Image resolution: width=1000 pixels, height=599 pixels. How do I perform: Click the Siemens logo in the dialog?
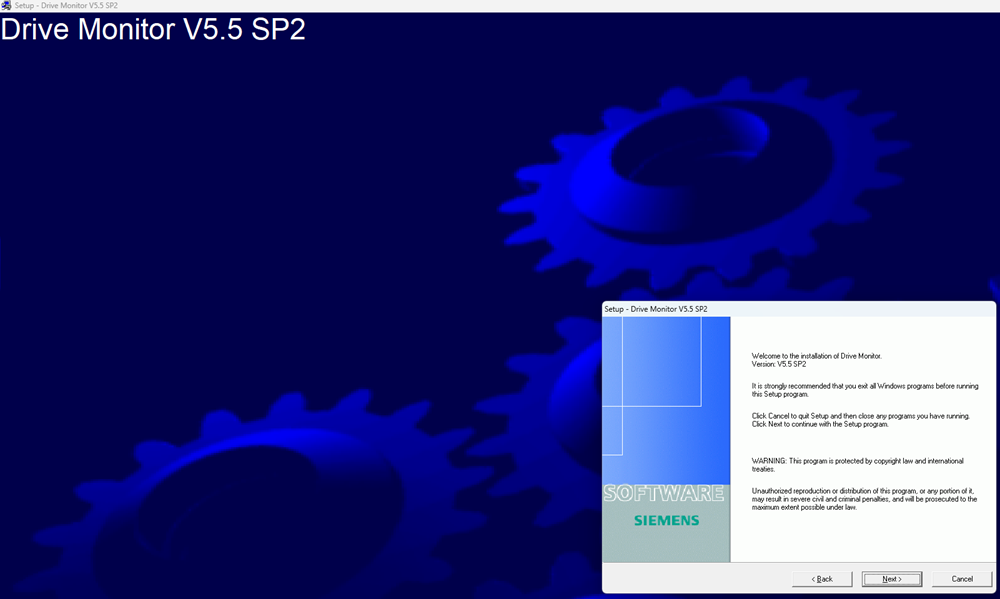pyautogui.click(x=666, y=521)
